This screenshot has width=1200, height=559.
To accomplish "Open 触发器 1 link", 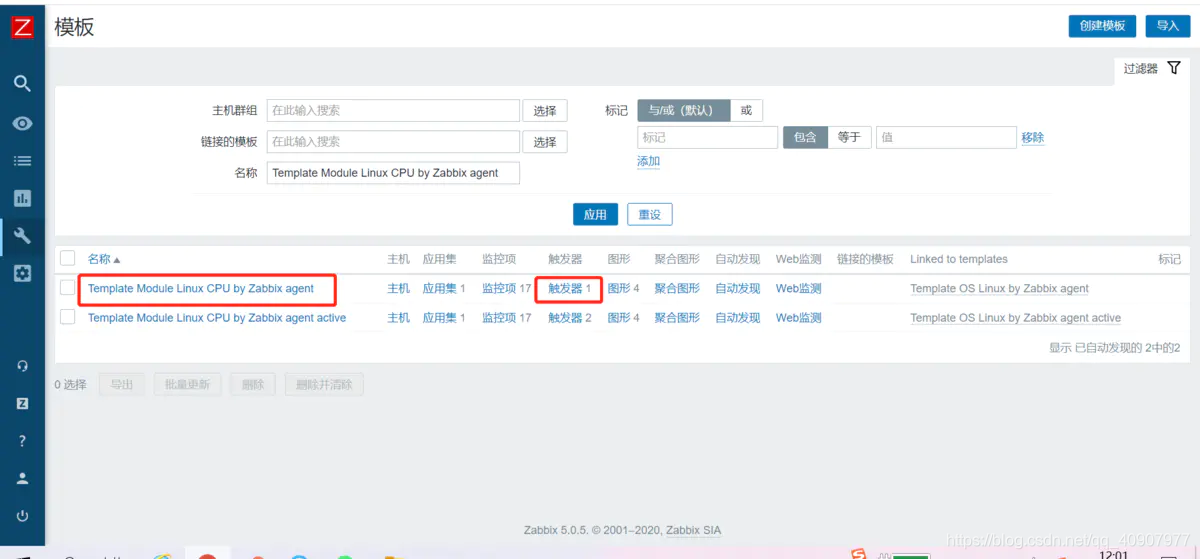I will [x=566, y=288].
